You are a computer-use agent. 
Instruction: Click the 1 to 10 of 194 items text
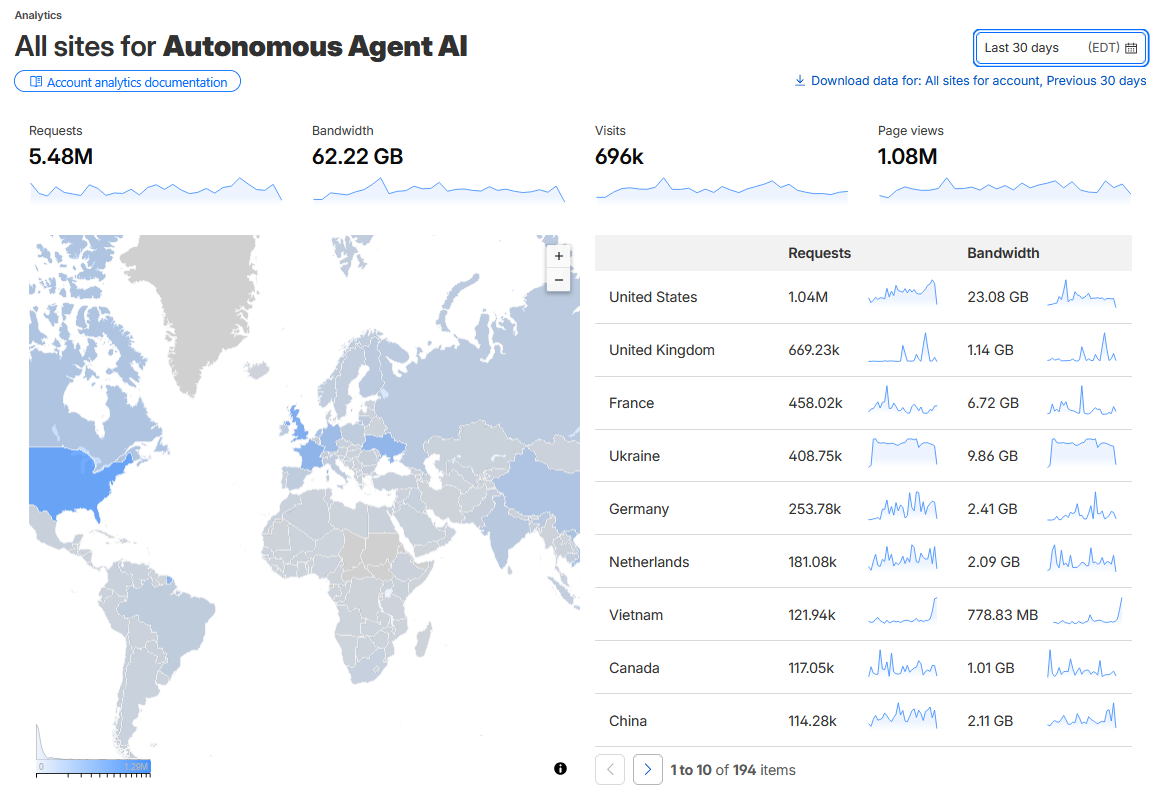tap(732, 770)
